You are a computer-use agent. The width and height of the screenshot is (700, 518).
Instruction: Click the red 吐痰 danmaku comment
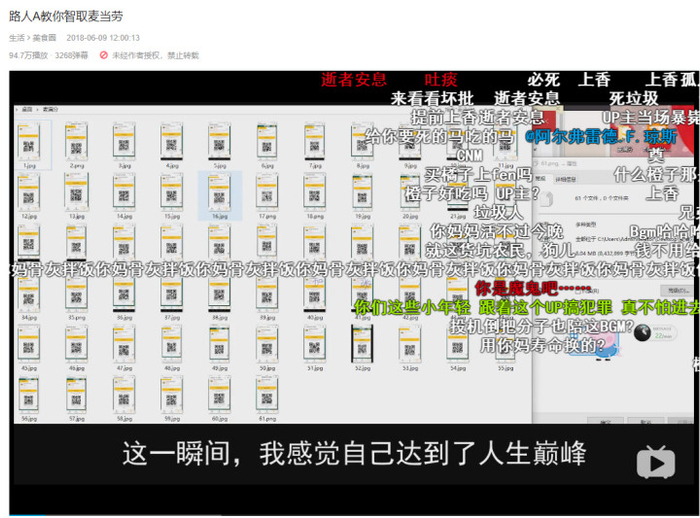pos(441,79)
